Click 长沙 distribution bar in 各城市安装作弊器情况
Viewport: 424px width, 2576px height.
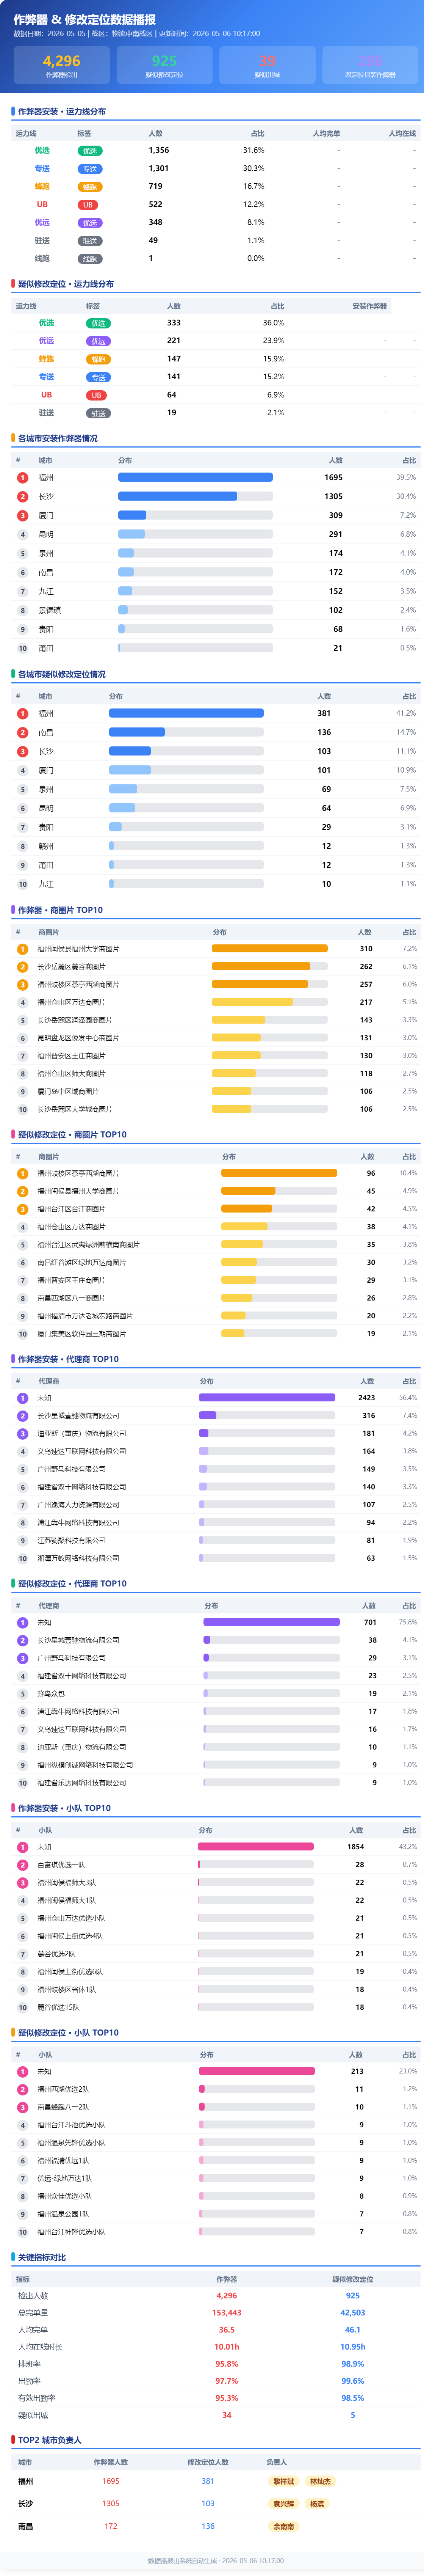click(195, 496)
